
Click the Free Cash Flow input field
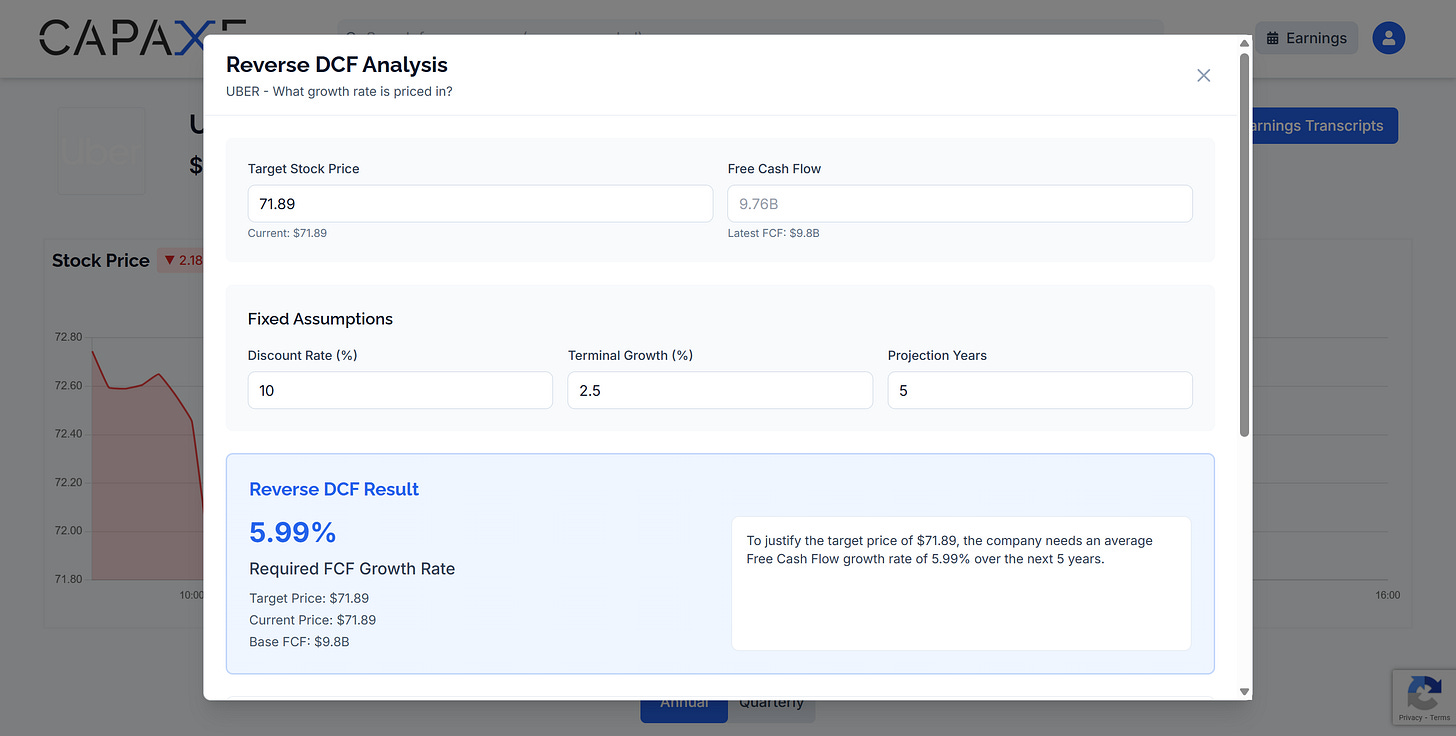[960, 204]
